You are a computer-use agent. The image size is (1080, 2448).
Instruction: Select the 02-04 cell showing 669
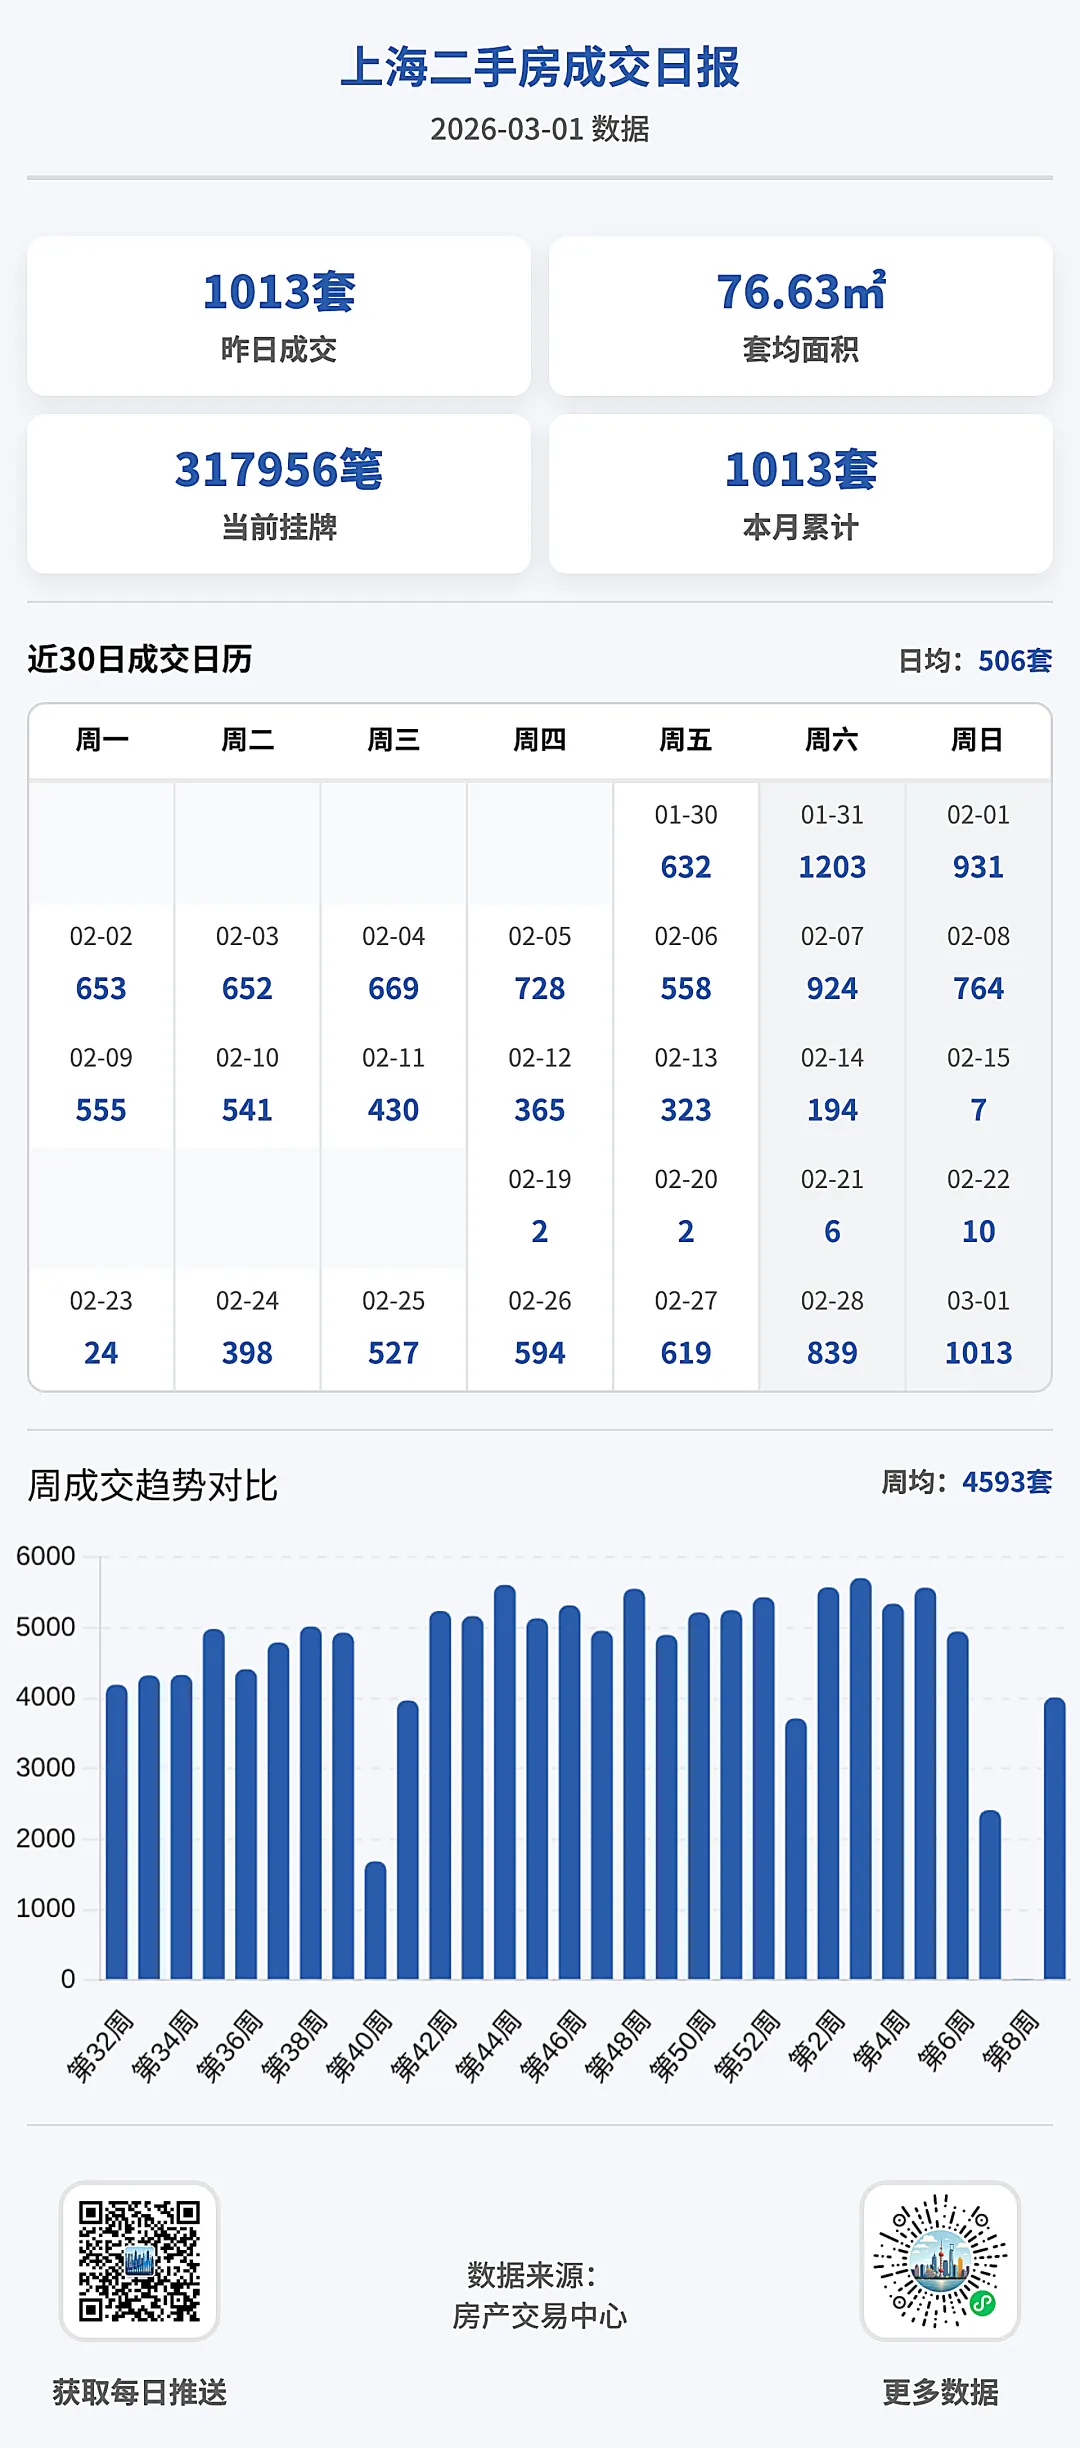click(393, 964)
